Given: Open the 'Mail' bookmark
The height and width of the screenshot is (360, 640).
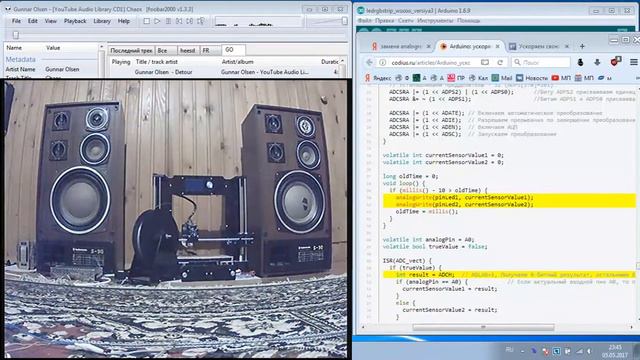Looking at the screenshot, I should coord(502,78).
